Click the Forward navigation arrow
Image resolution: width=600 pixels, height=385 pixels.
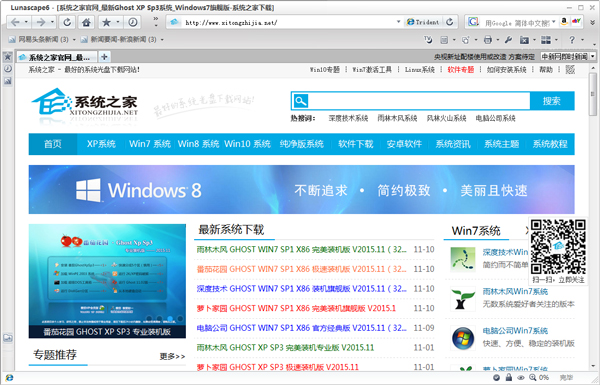(x=41, y=22)
